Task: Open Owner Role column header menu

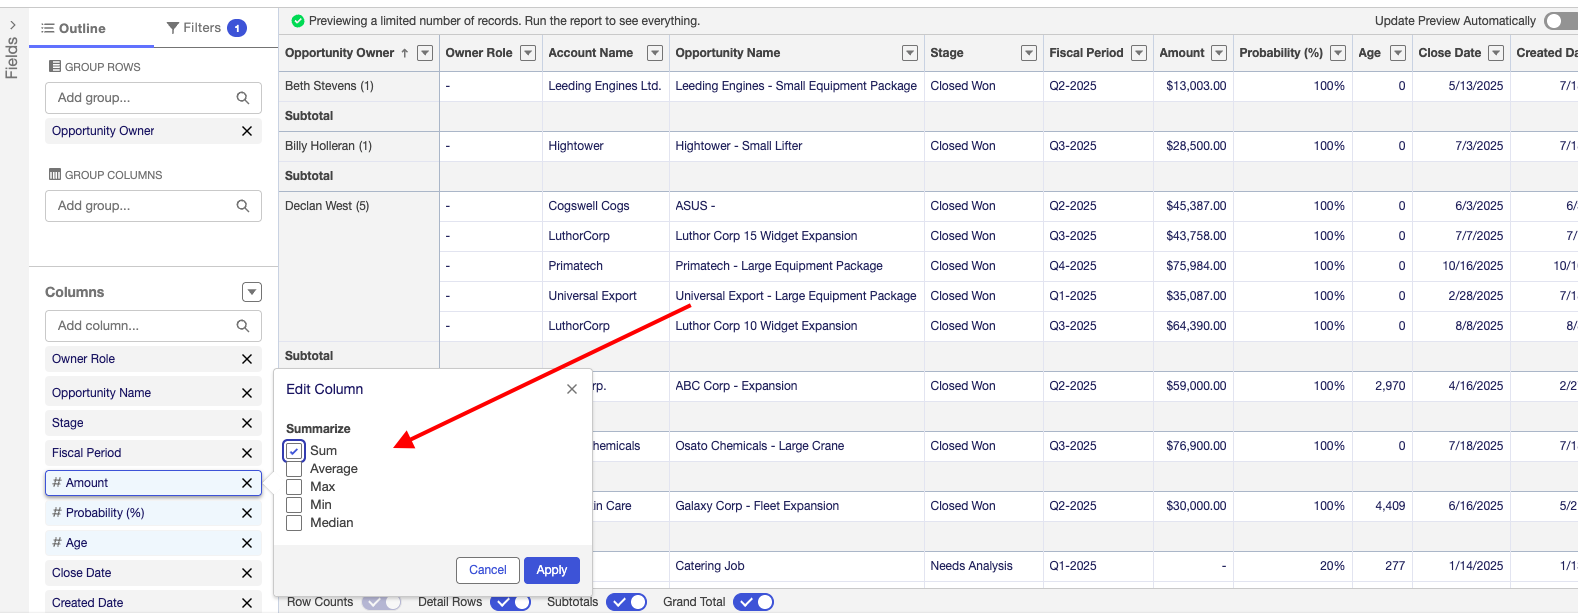Action: tap(528, 53)
